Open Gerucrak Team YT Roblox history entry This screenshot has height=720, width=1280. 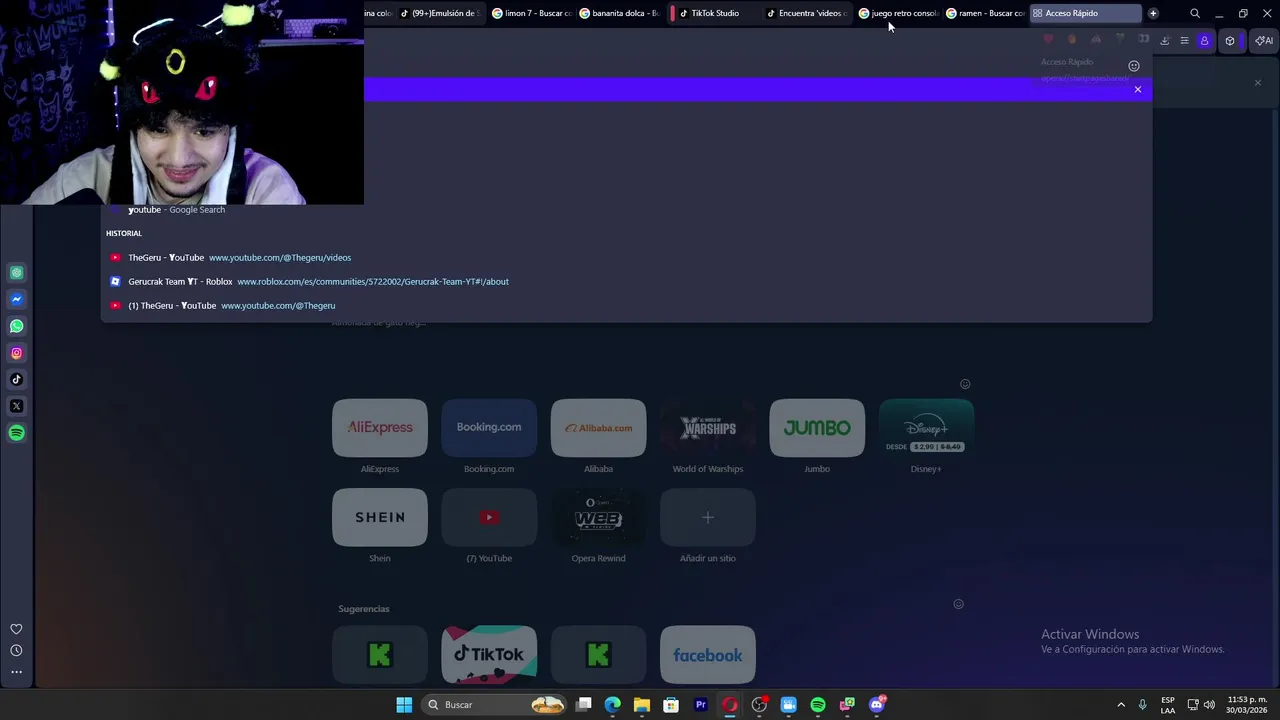coord(626,281)
